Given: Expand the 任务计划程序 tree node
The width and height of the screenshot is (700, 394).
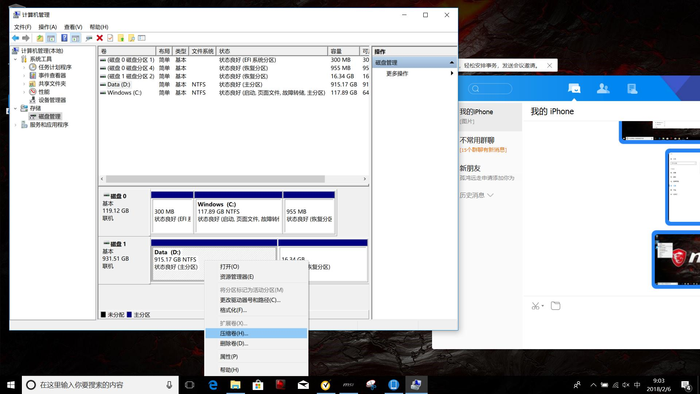Looking at the screenshot, I should [x=24, y=67].
